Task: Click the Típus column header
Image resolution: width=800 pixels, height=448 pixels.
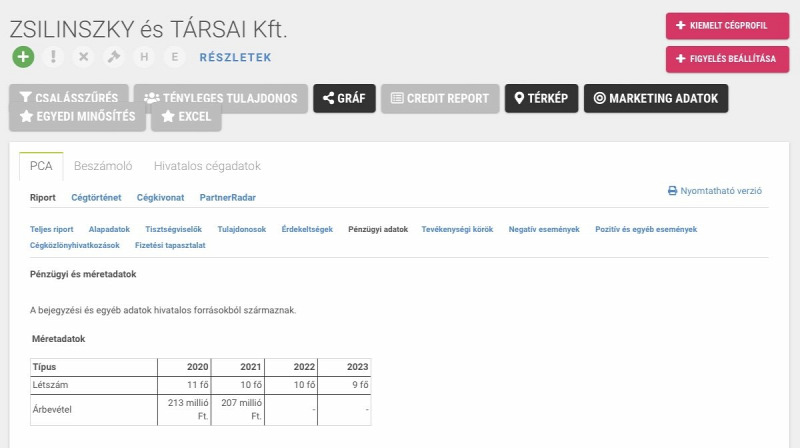Action: pos(94,367)
